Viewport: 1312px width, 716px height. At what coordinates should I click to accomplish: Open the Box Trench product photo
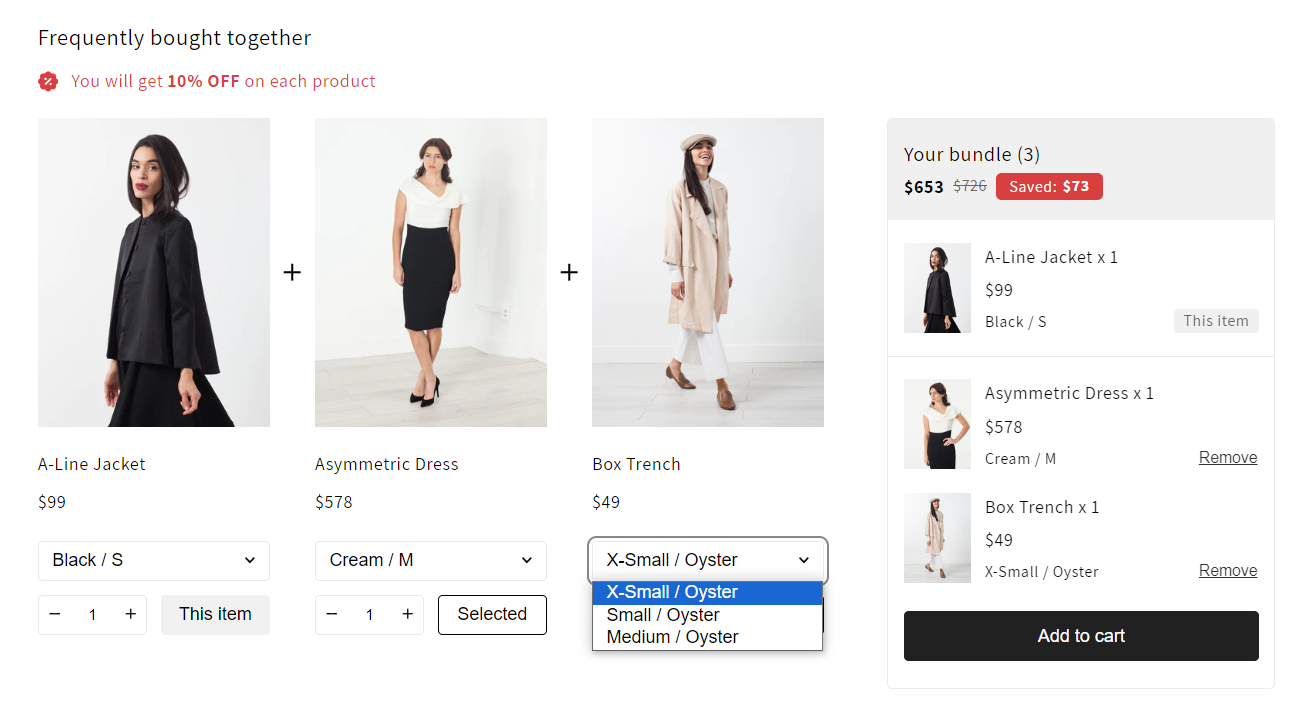(x=708, y=272)
